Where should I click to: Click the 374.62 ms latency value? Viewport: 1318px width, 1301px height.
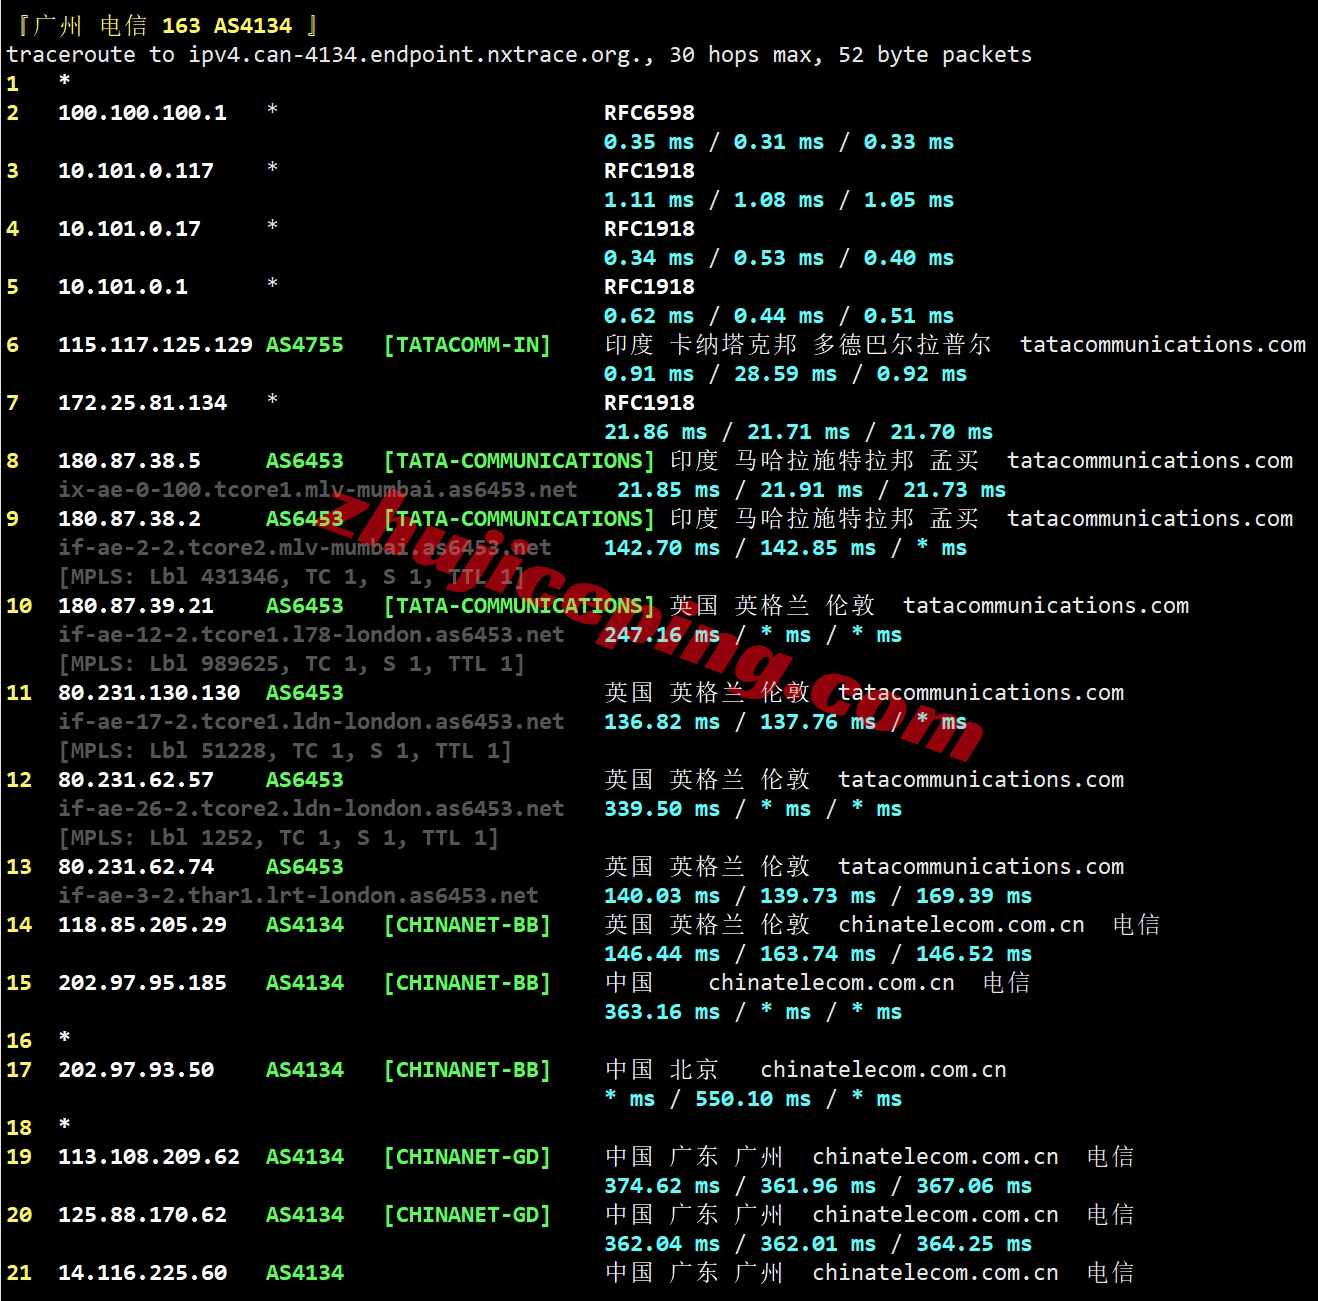pyautogui.click(x=662, y=1186)
